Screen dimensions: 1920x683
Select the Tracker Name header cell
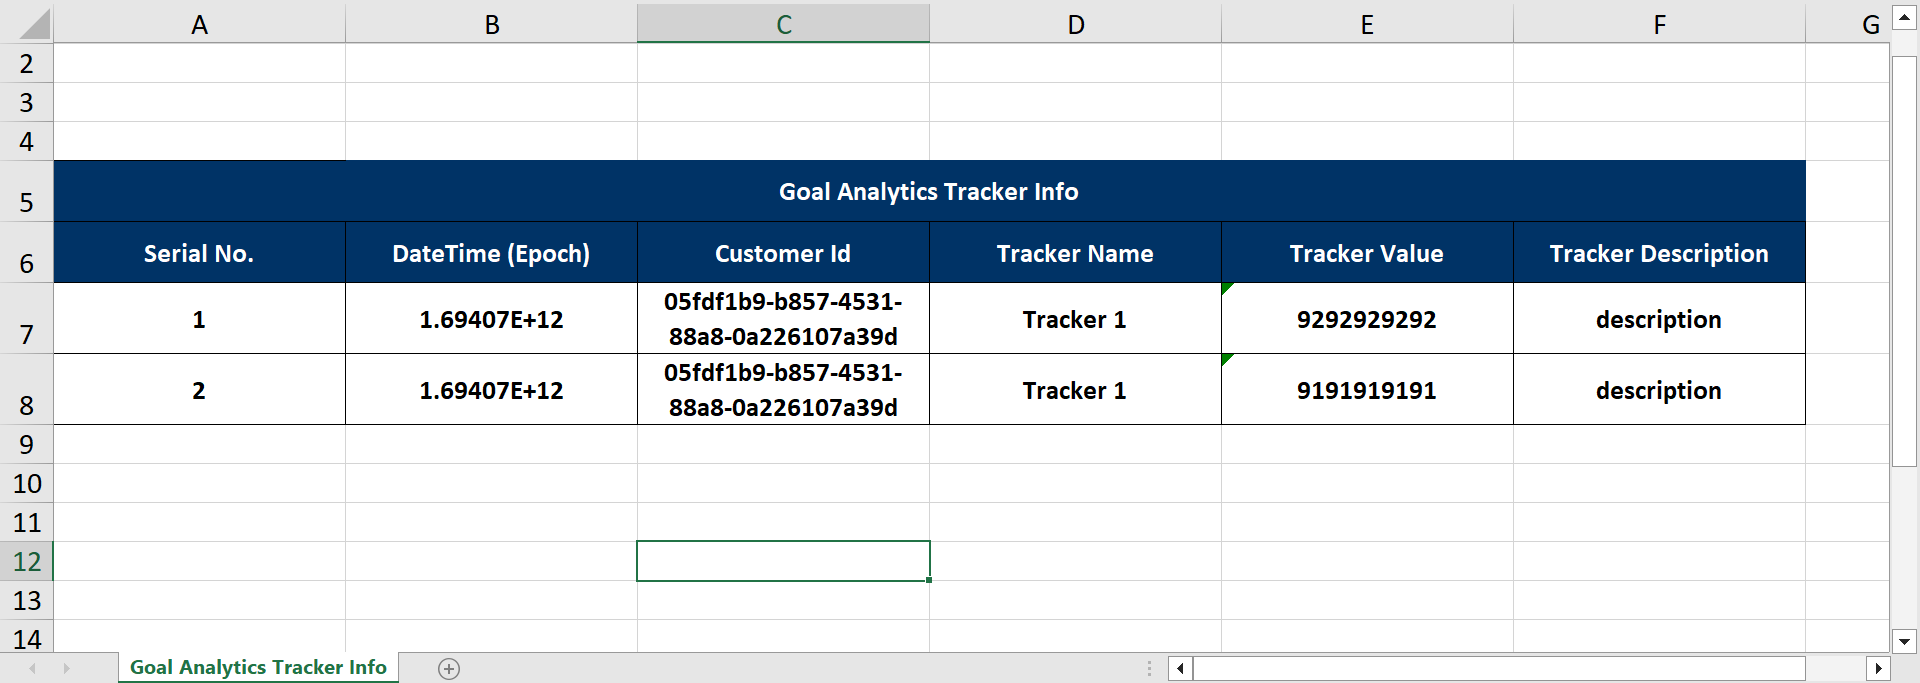pos(1075,253)
